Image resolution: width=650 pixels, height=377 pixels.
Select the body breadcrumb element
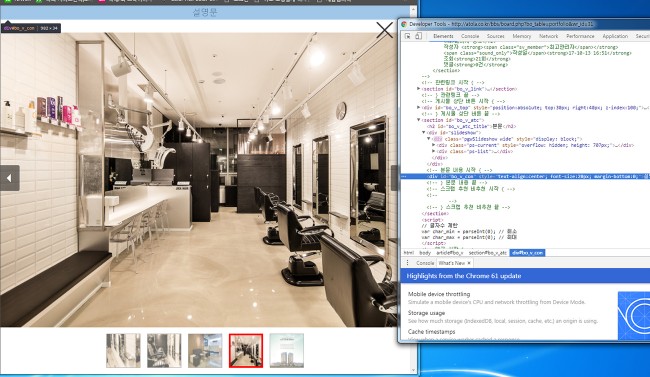[x=425, y=253]
